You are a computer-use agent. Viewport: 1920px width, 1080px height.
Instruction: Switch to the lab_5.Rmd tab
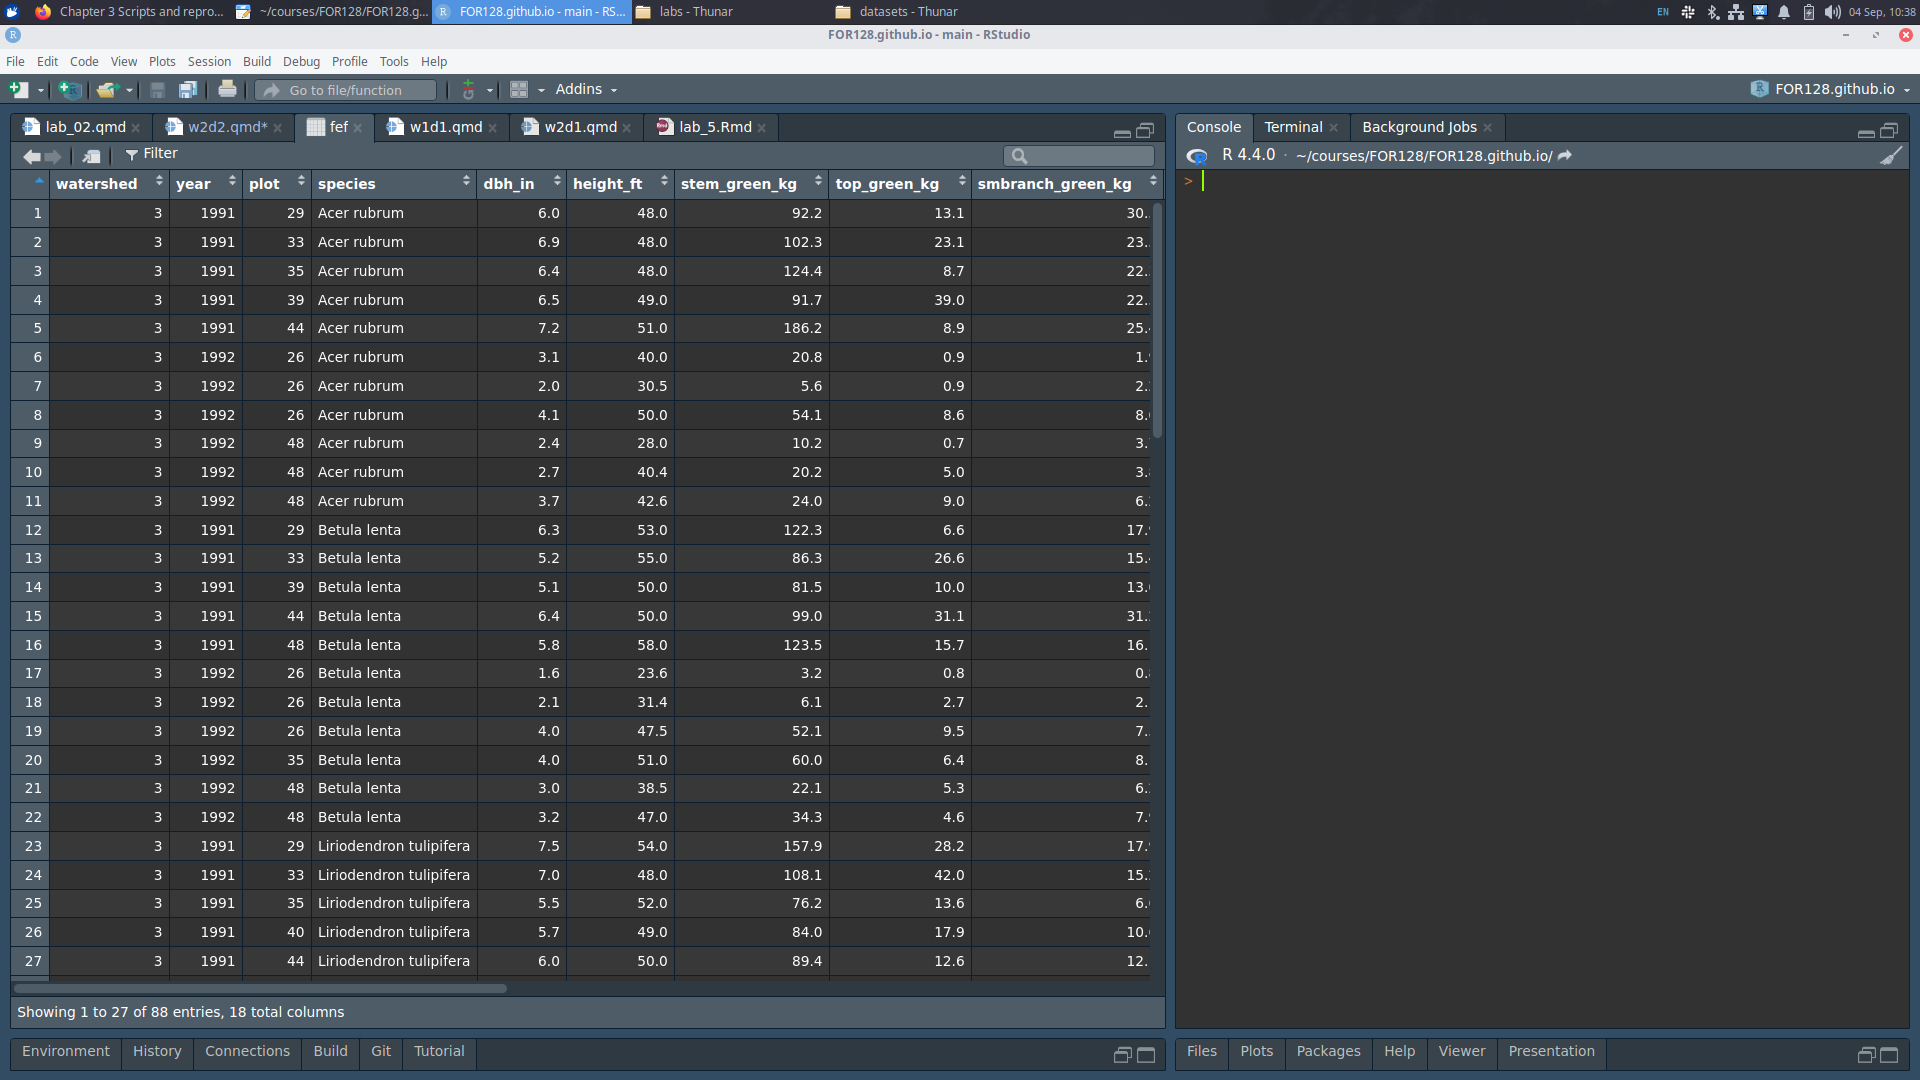(x=714, y=127)
